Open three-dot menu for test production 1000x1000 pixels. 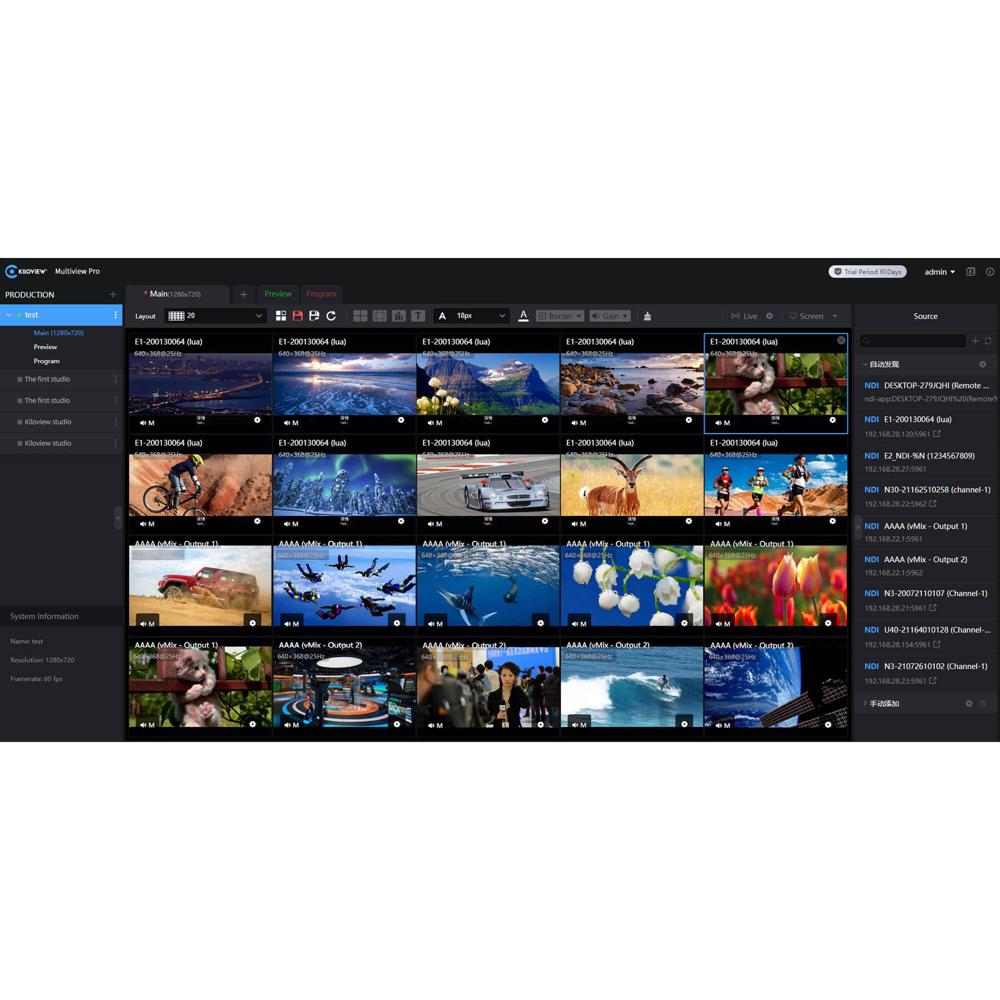(115, 315)
